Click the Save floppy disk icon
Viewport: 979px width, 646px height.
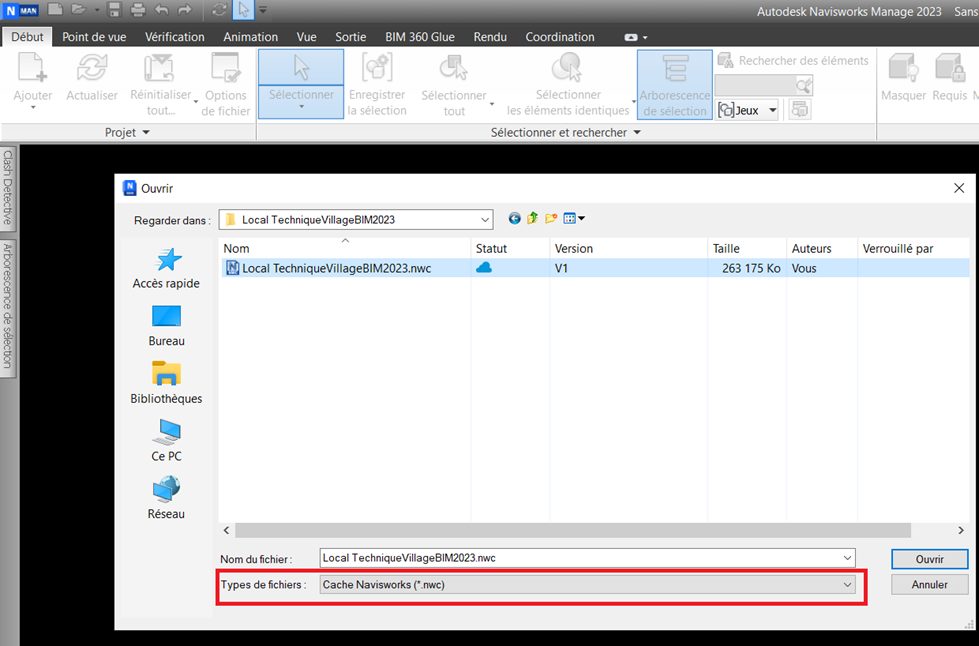(114, 9)
